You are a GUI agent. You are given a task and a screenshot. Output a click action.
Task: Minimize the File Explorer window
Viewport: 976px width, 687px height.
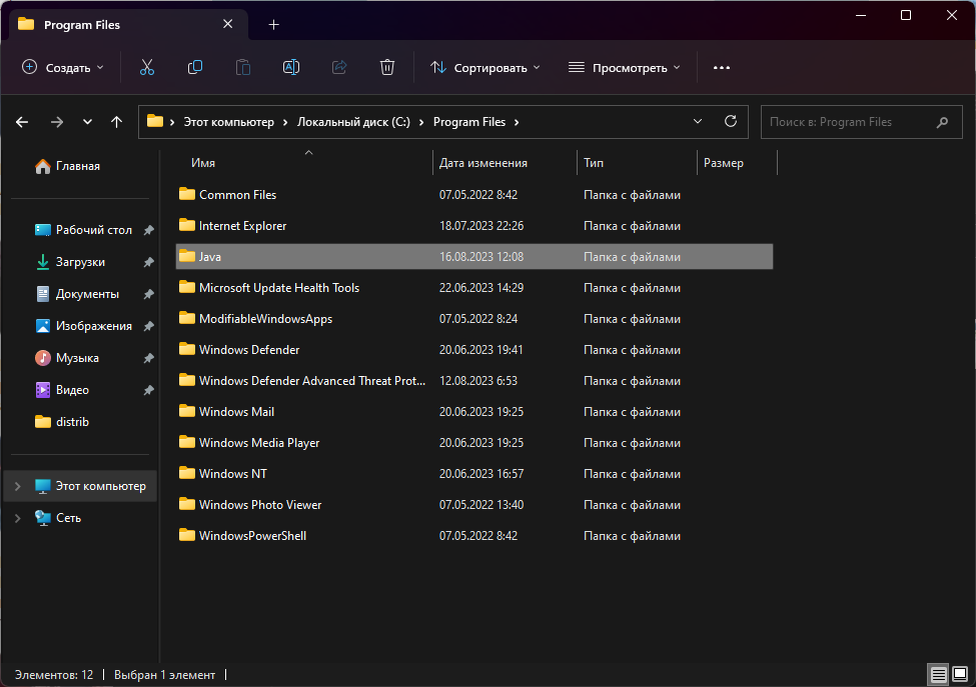click(861, 15)
